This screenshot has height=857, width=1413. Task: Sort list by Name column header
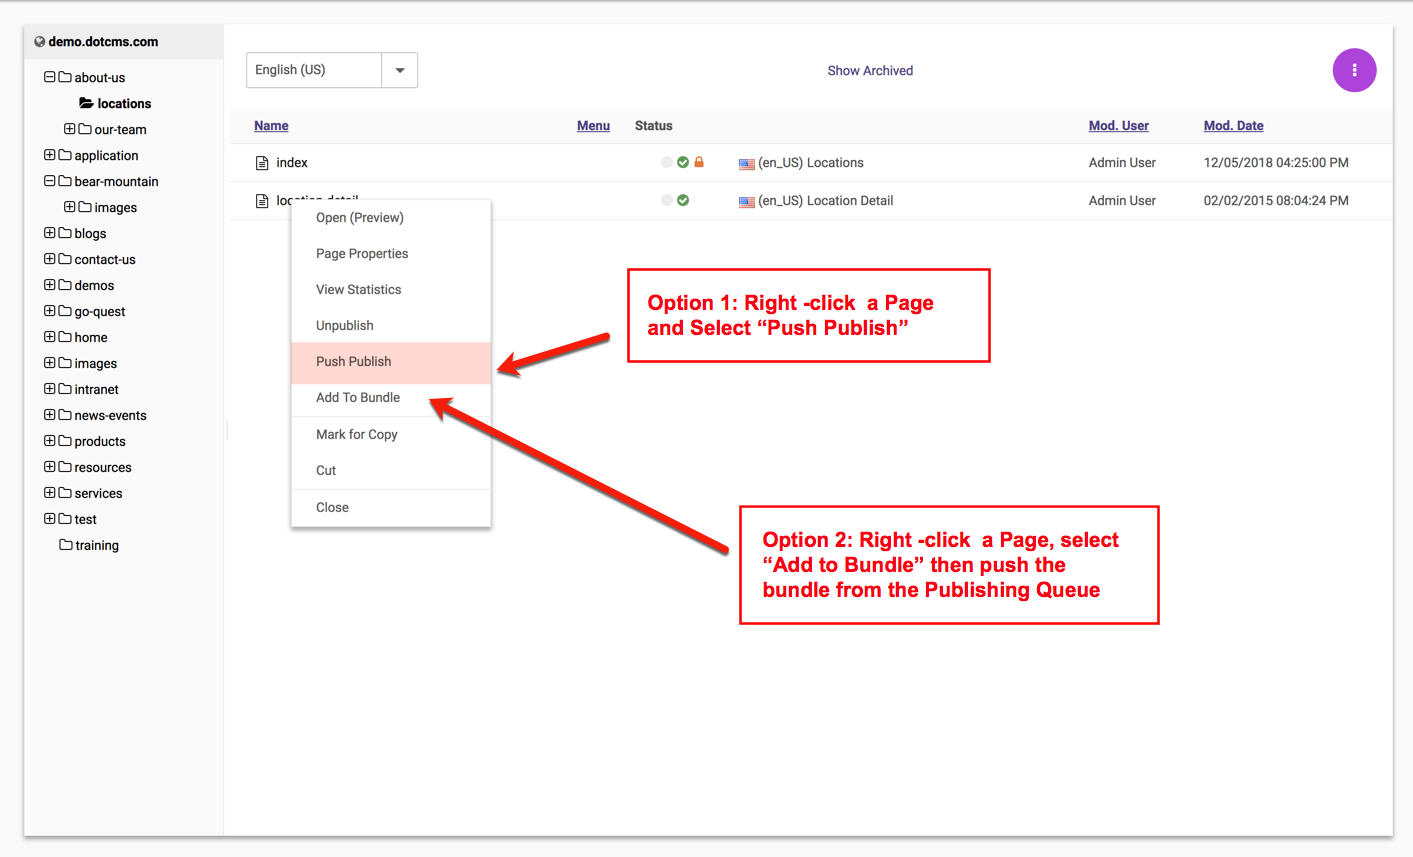pos(271,126)
